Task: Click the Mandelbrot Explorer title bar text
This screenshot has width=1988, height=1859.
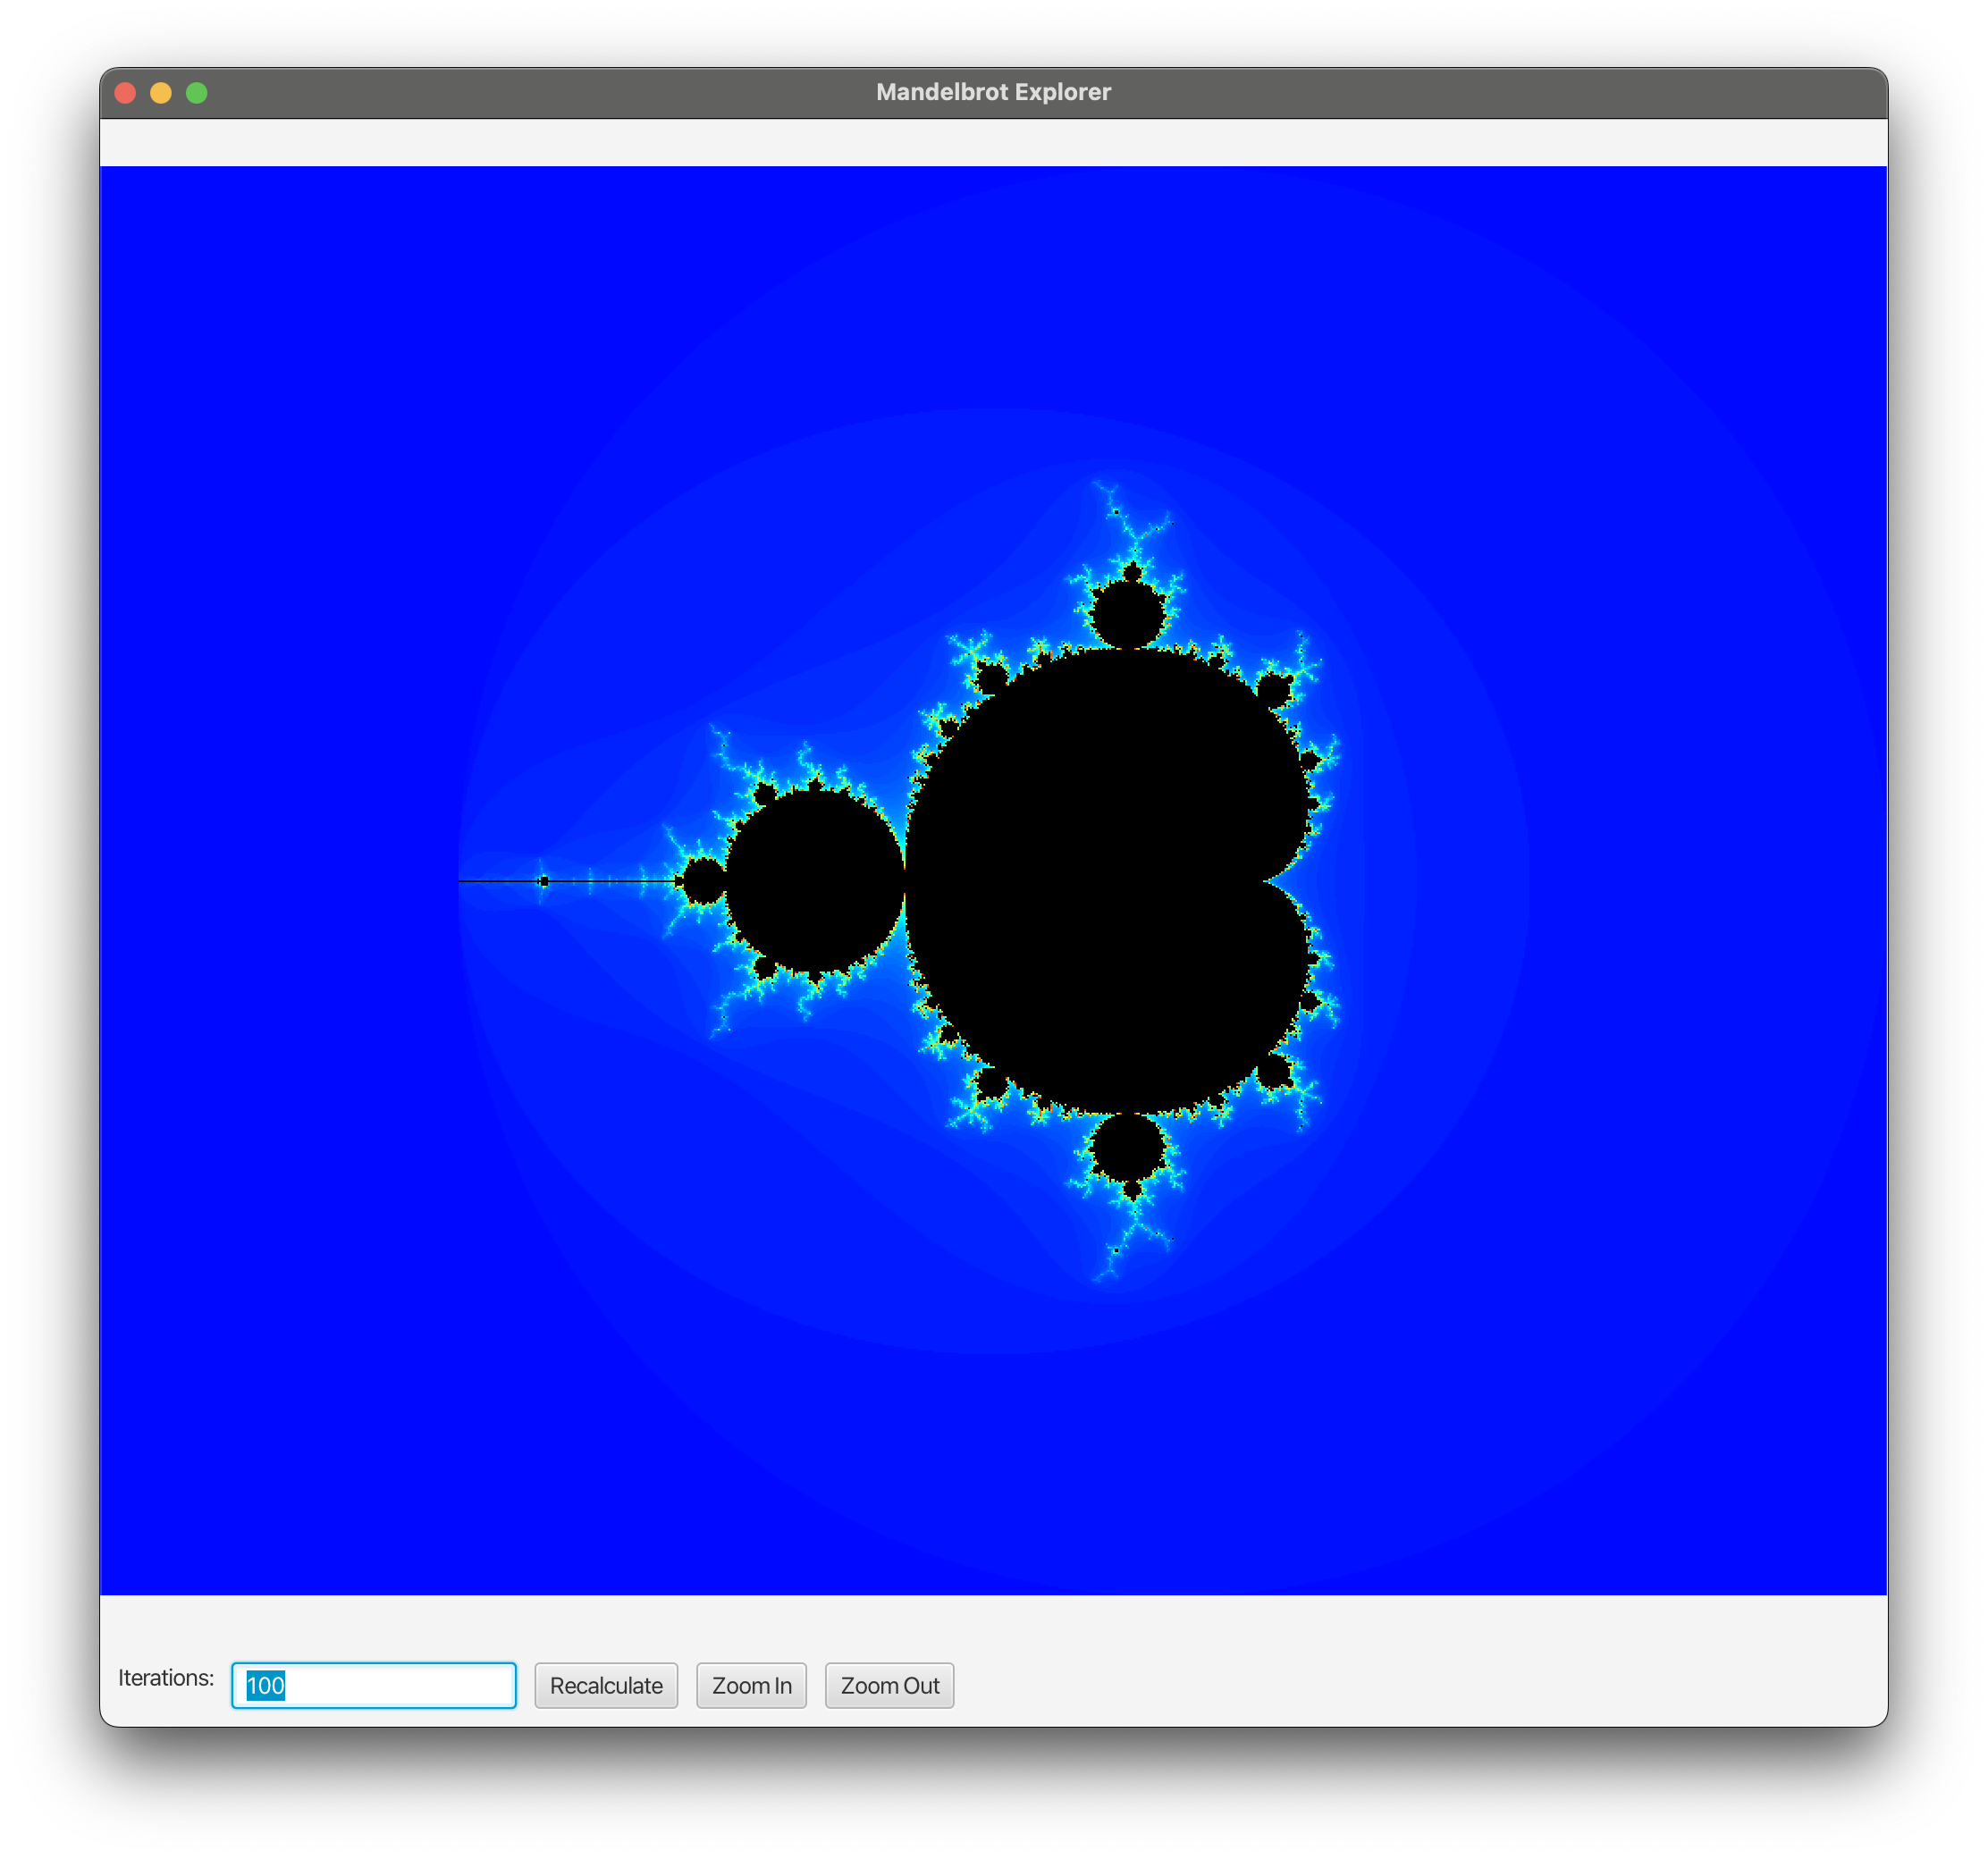Action: click(x=993, y=92)
